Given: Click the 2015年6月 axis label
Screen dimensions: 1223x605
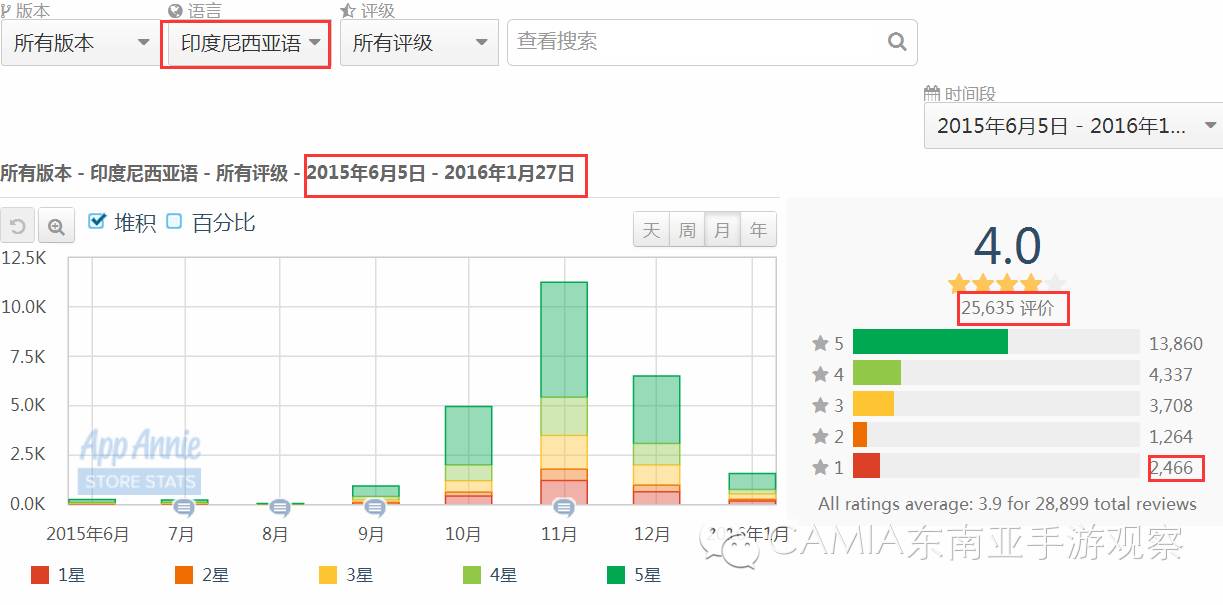Looking at the screenshot, I should pos(88,534).
